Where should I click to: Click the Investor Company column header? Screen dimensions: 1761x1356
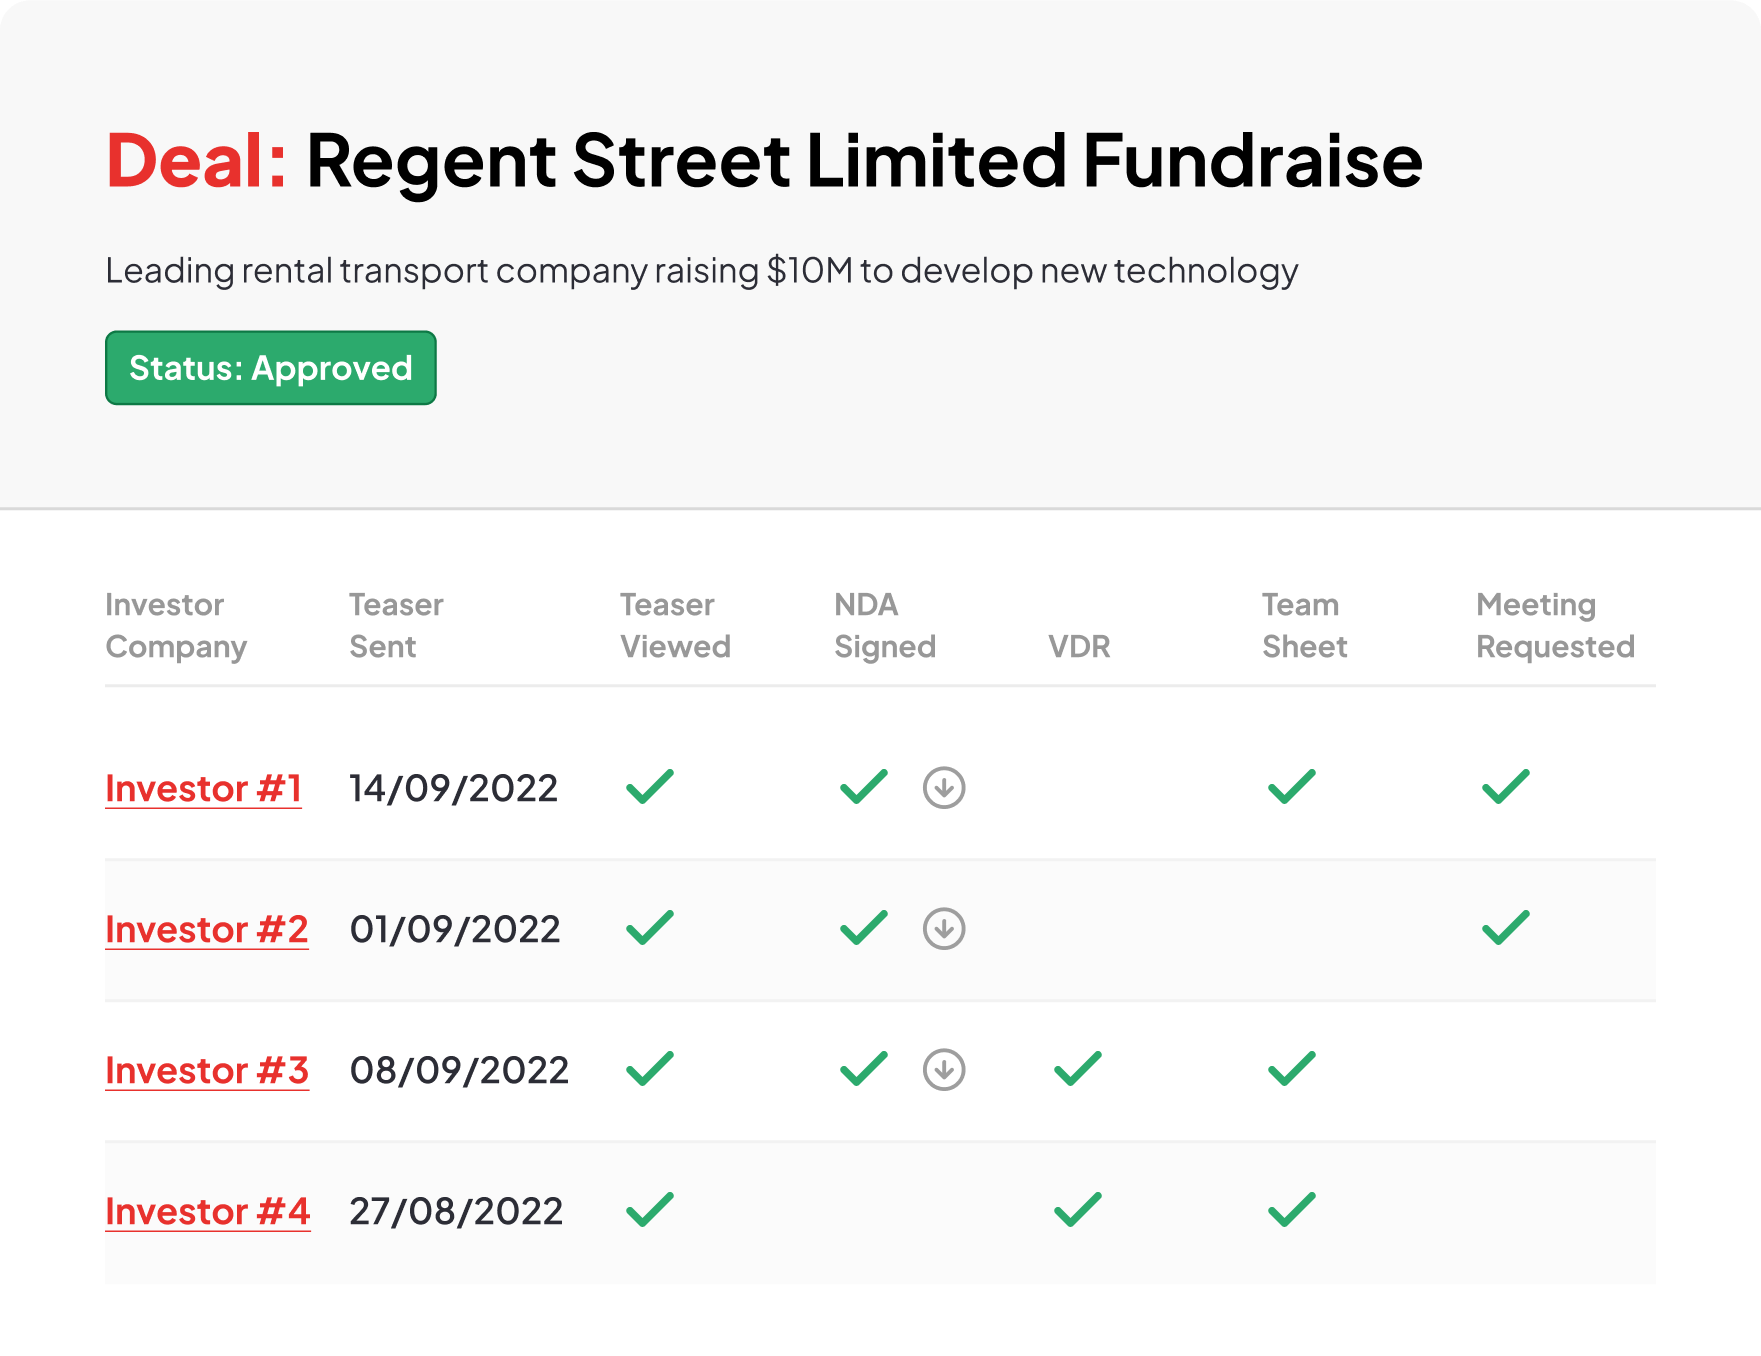coord(176,625)
